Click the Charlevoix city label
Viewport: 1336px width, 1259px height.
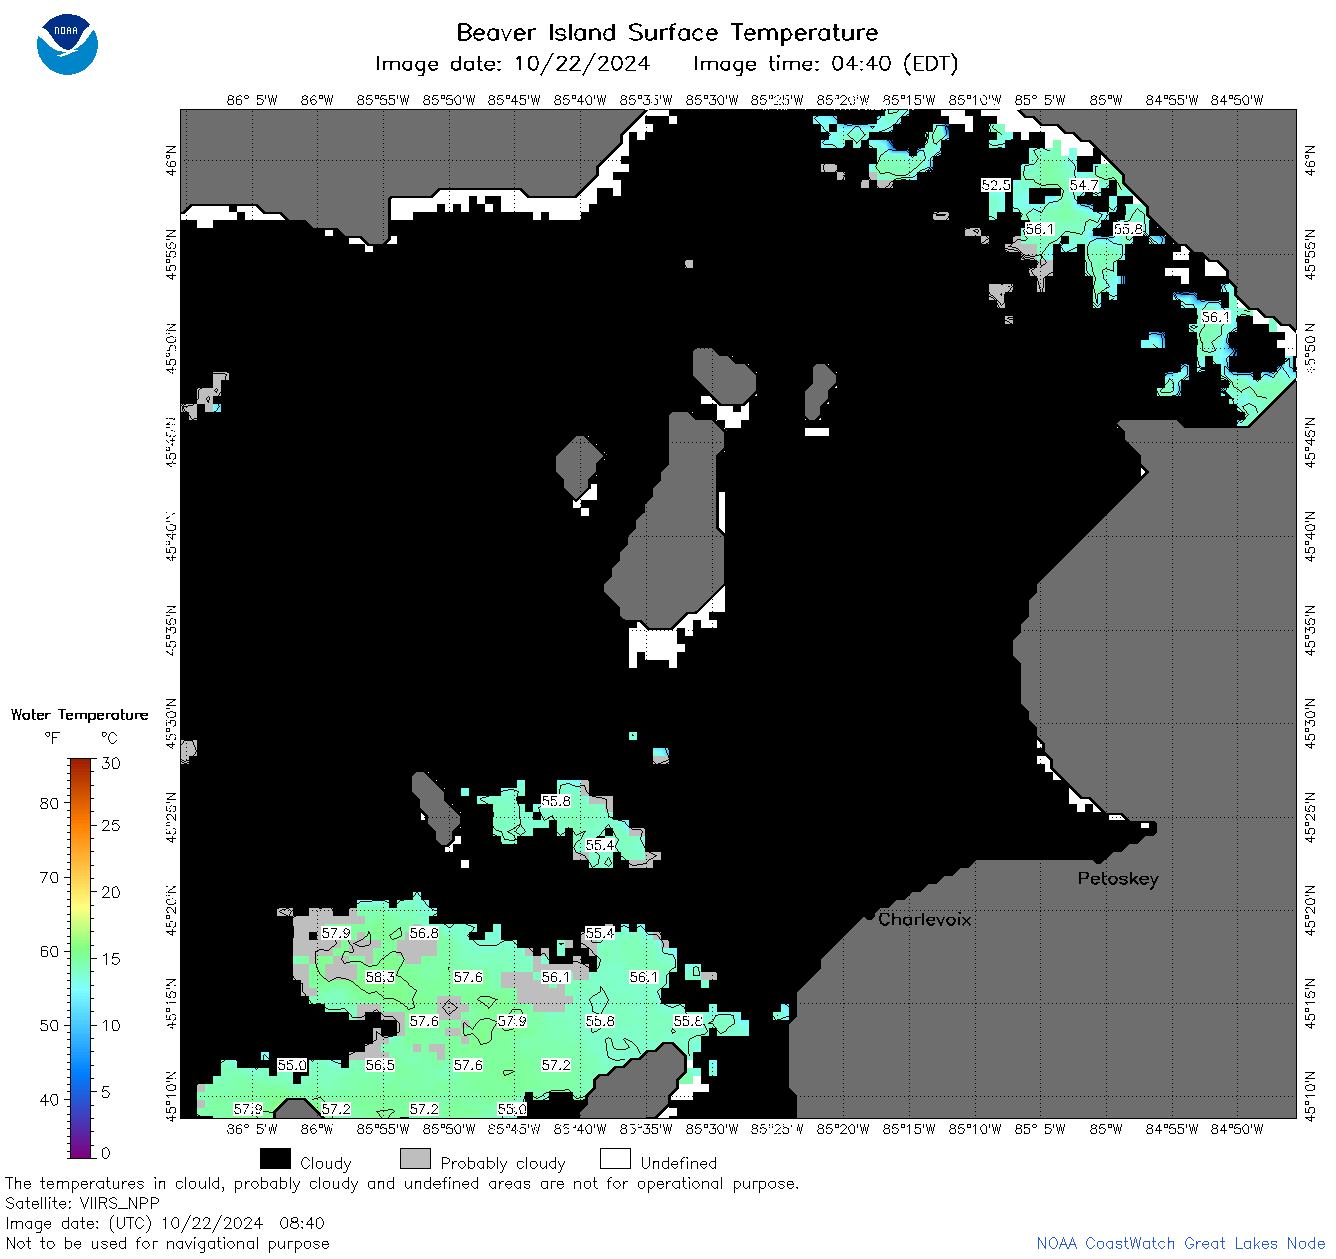pyautogui.click(x=924, y=919)
